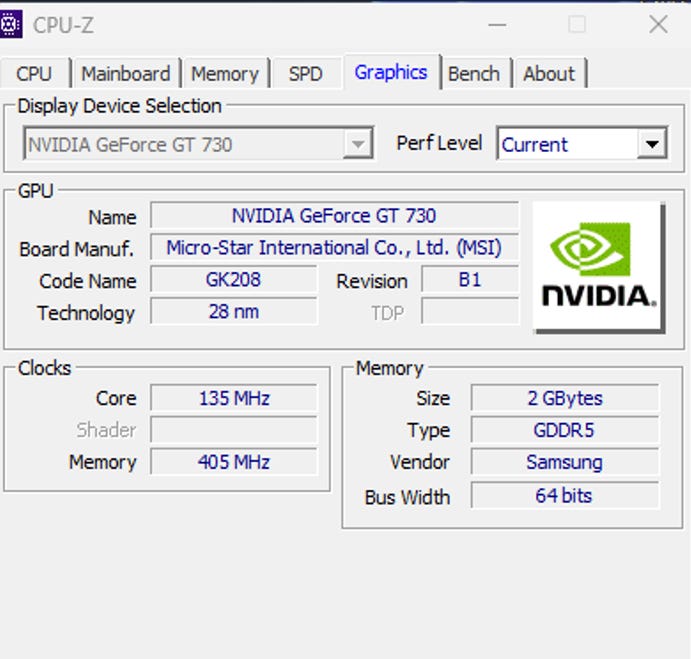Viewport: 691px width, 659px height.
Task: Click the Board Manuf. MSI field
Action: click(334, 247)
